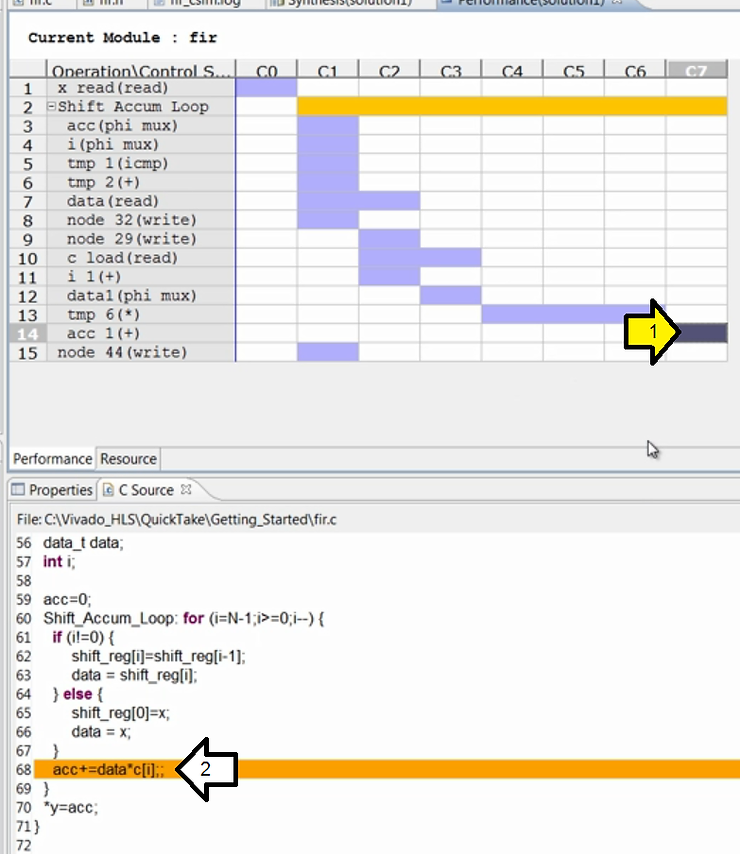Click the fir.c file path label

pos(177,519)
